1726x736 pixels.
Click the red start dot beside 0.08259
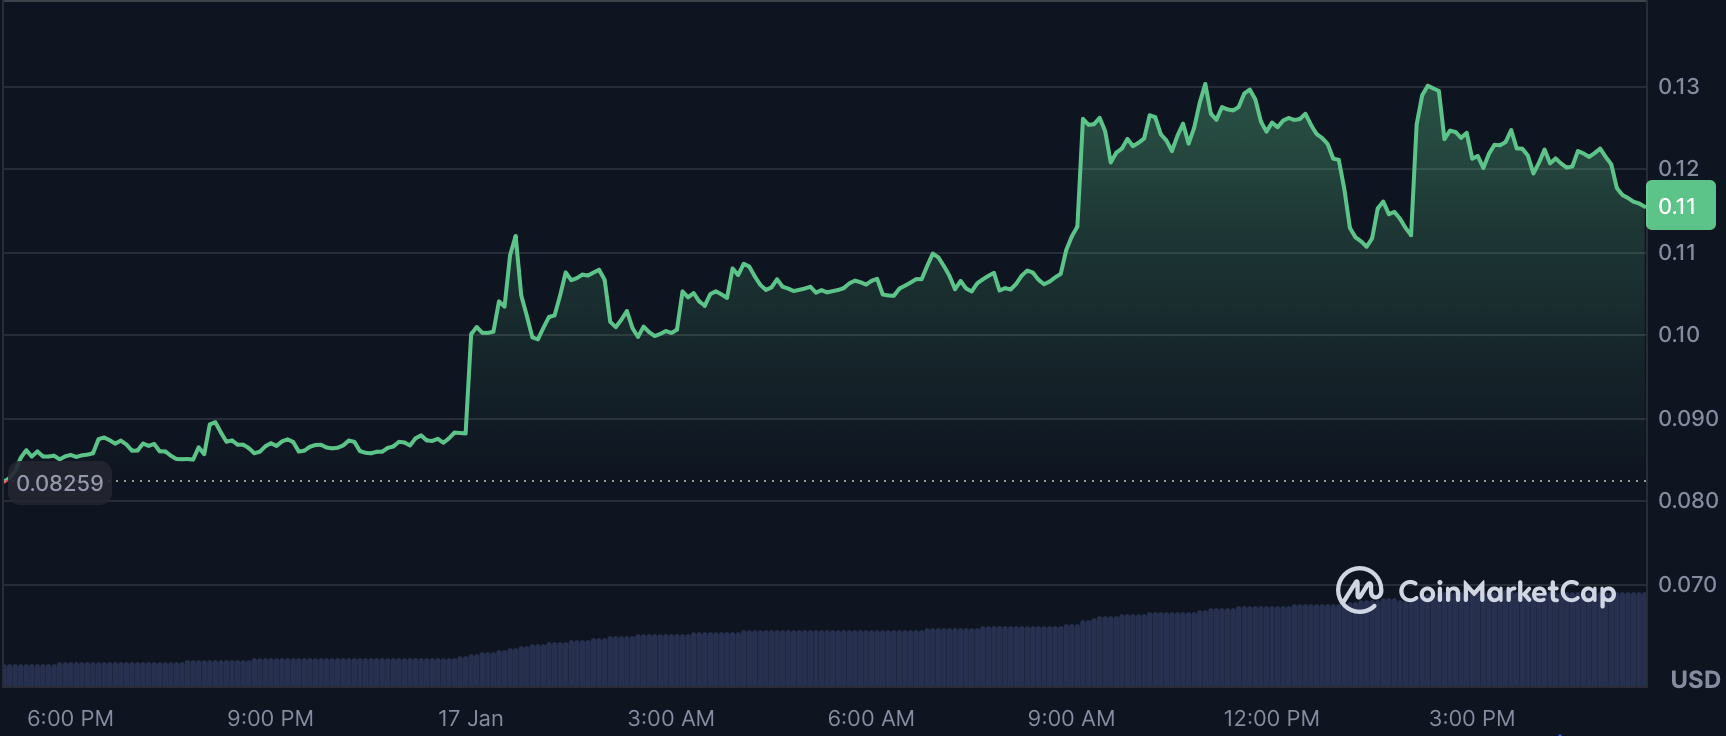5,482
